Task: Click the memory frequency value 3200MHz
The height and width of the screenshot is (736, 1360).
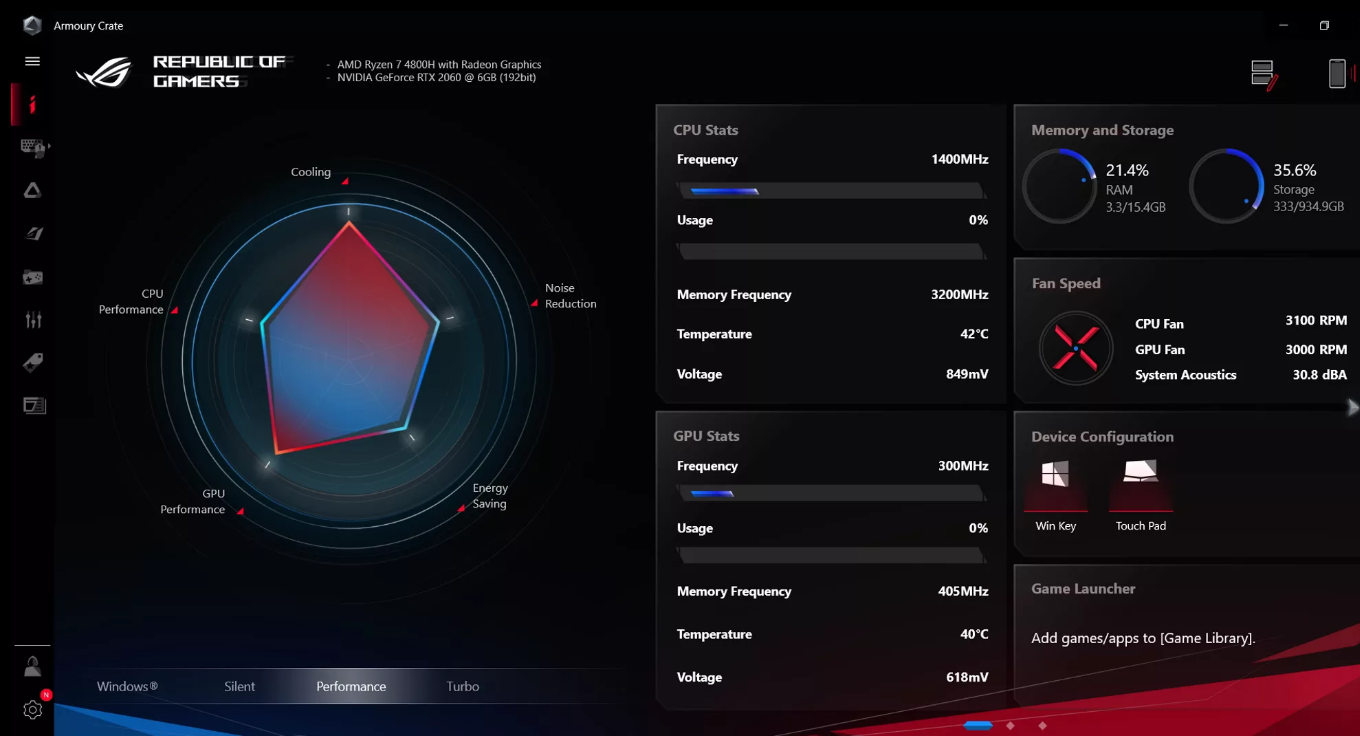Action: click(x=959, y=295)
